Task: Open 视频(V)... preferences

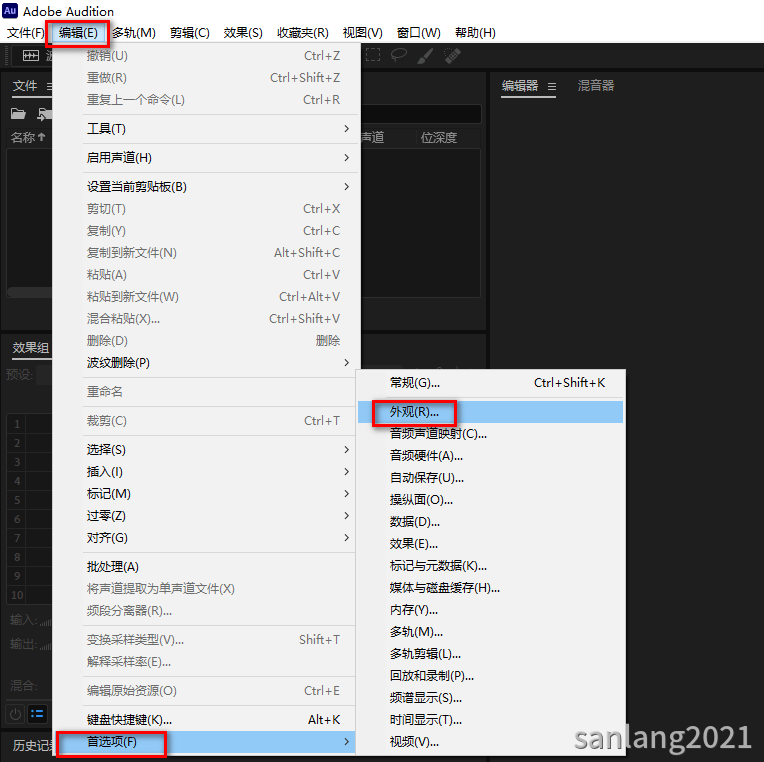Action: click(490, 742)
